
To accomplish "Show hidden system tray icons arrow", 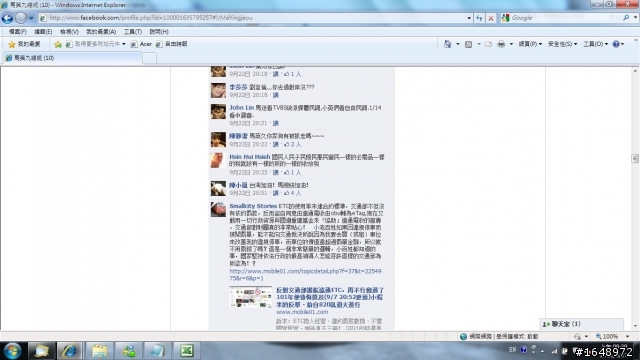I will [x=542, y=351].
